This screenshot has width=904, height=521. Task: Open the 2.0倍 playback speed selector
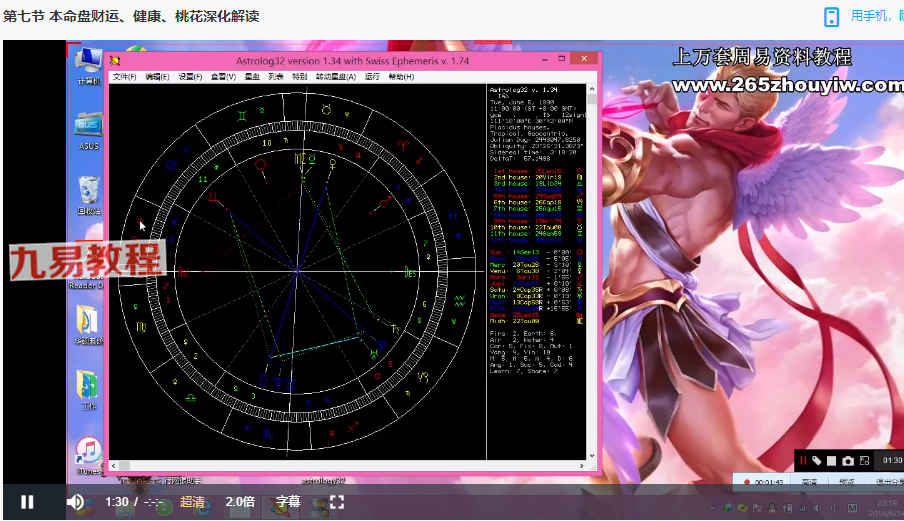(240, 502)
